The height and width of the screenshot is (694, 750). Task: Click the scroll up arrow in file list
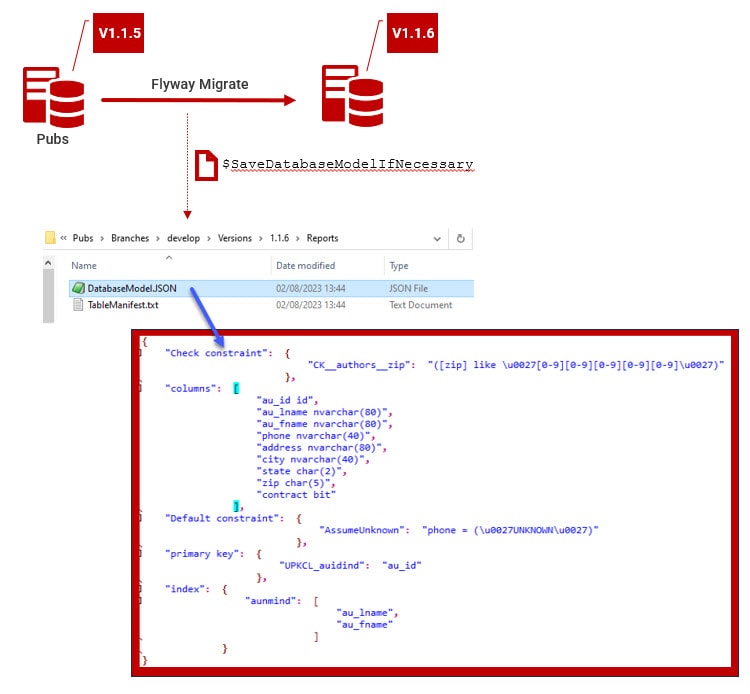(x=48, y=263)
